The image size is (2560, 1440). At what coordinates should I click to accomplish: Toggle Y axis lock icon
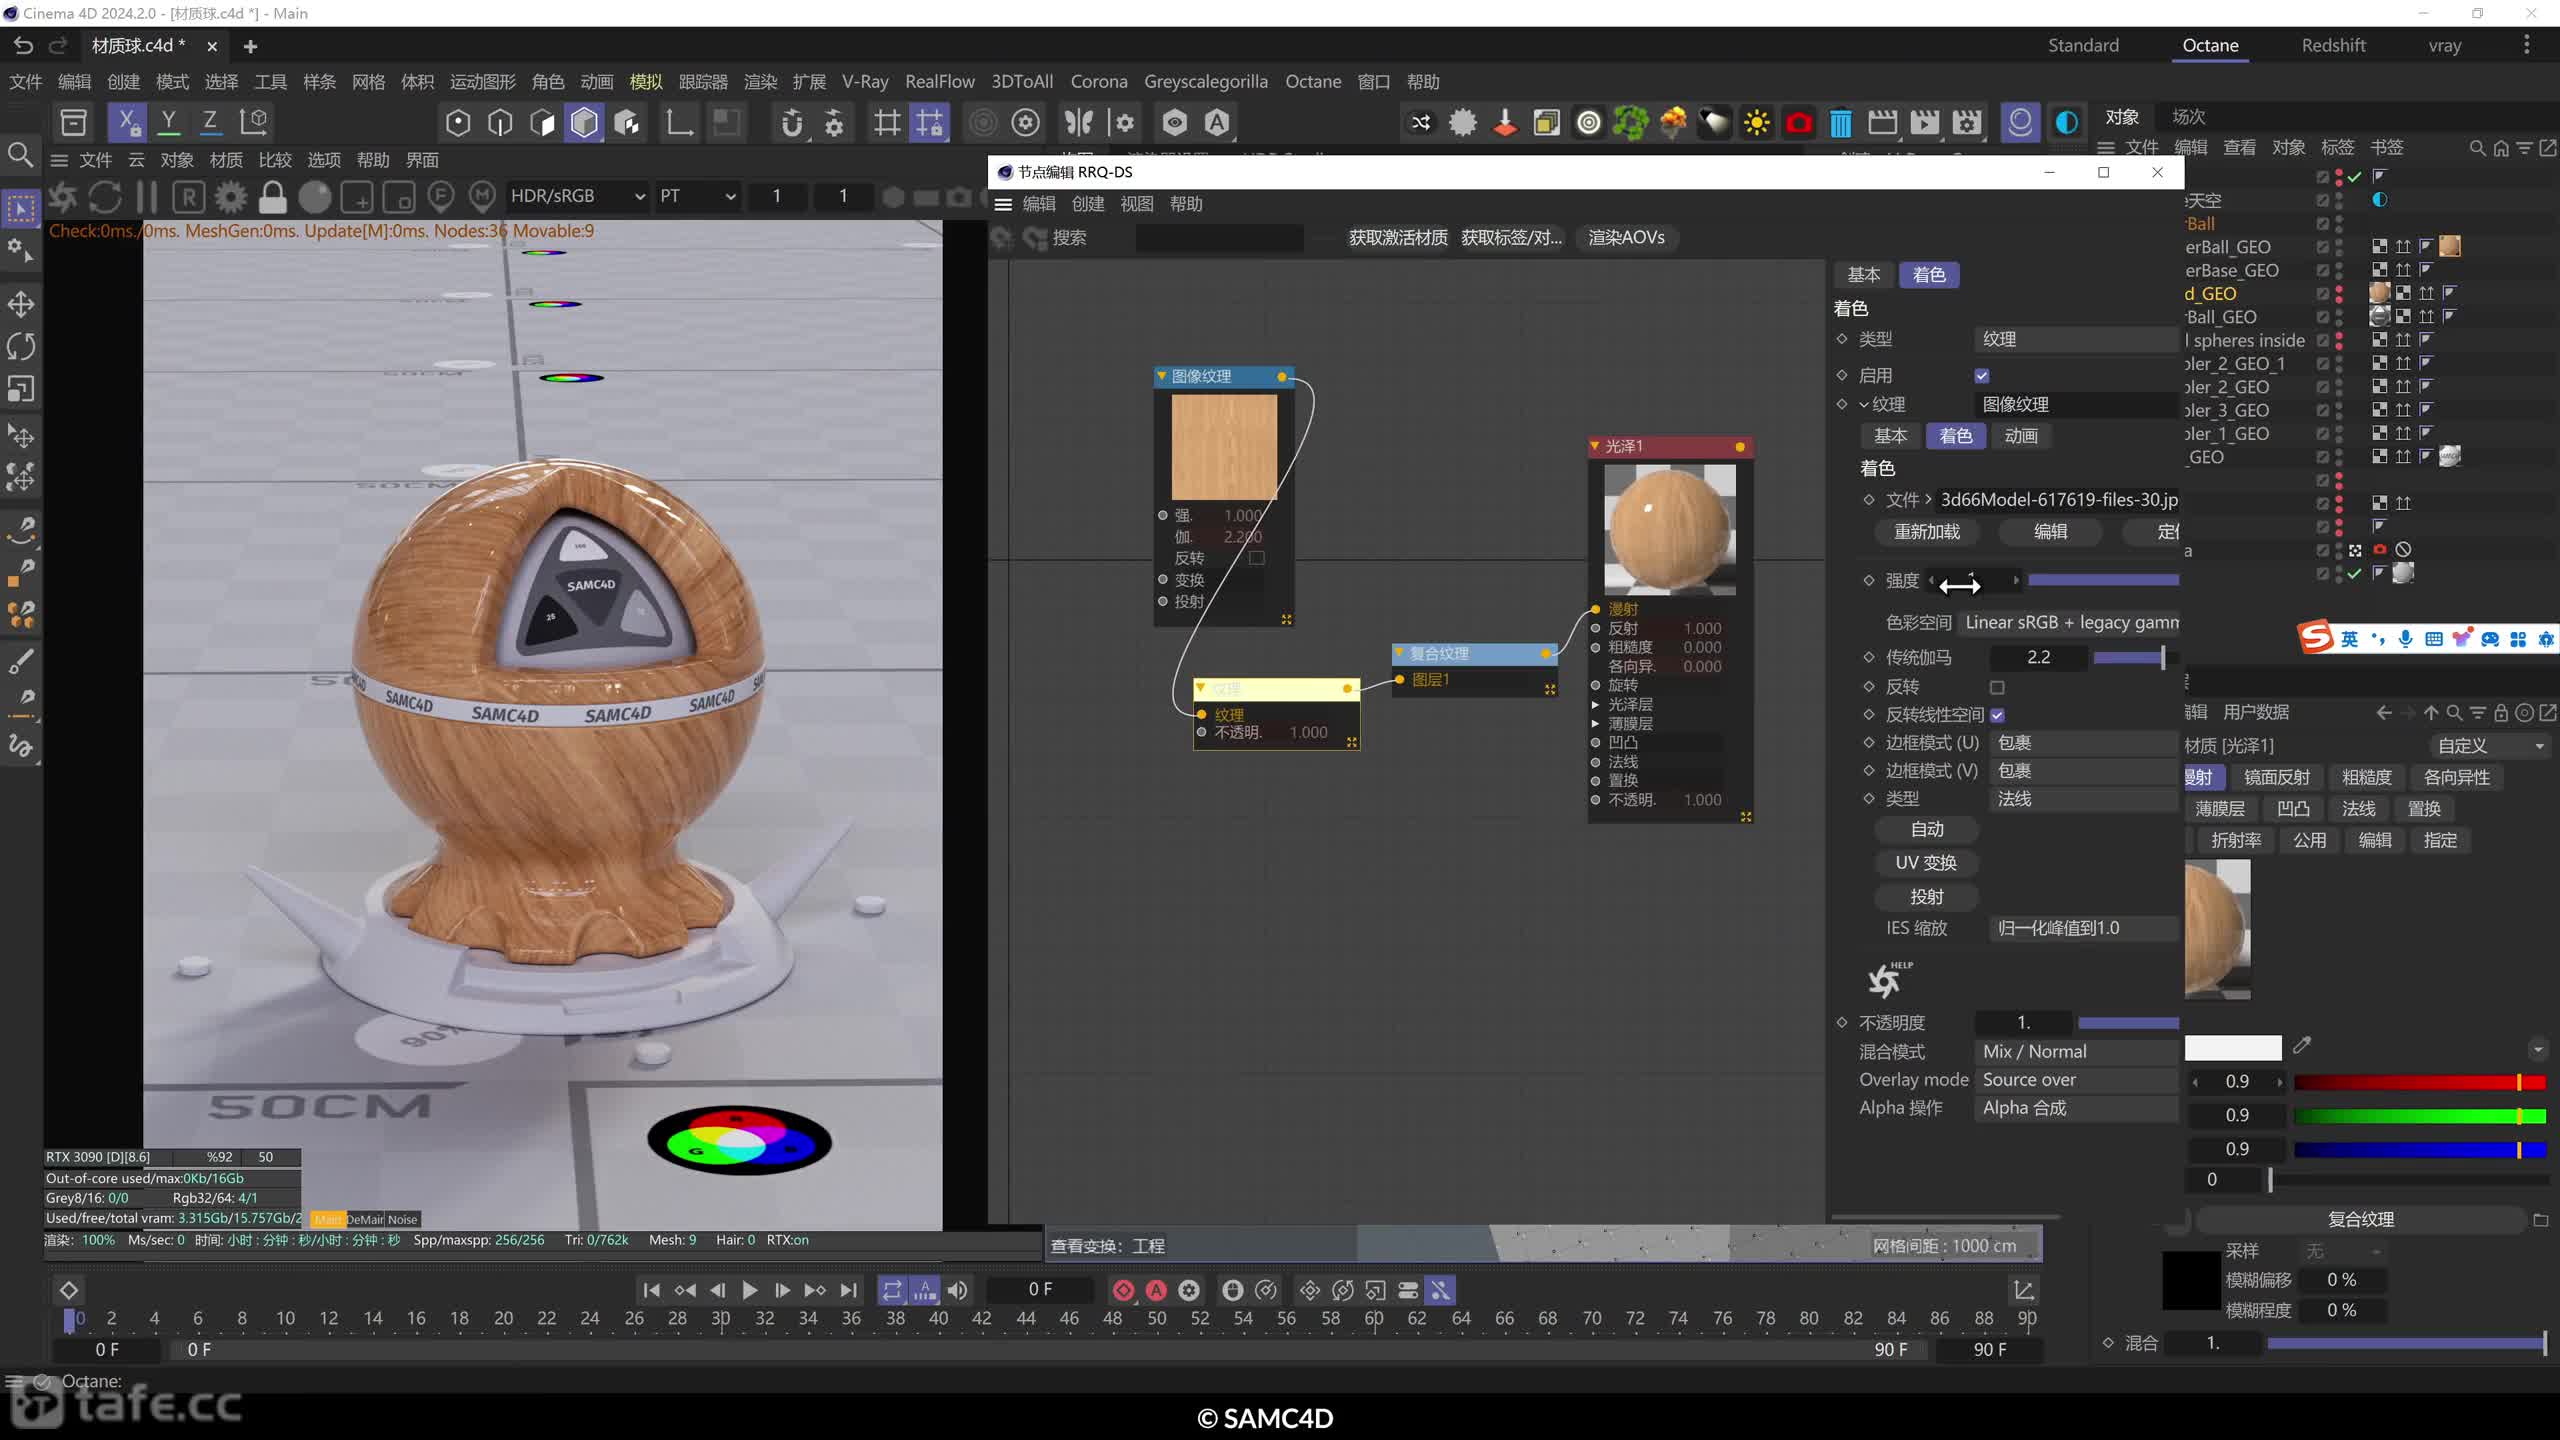pos(169,122)
